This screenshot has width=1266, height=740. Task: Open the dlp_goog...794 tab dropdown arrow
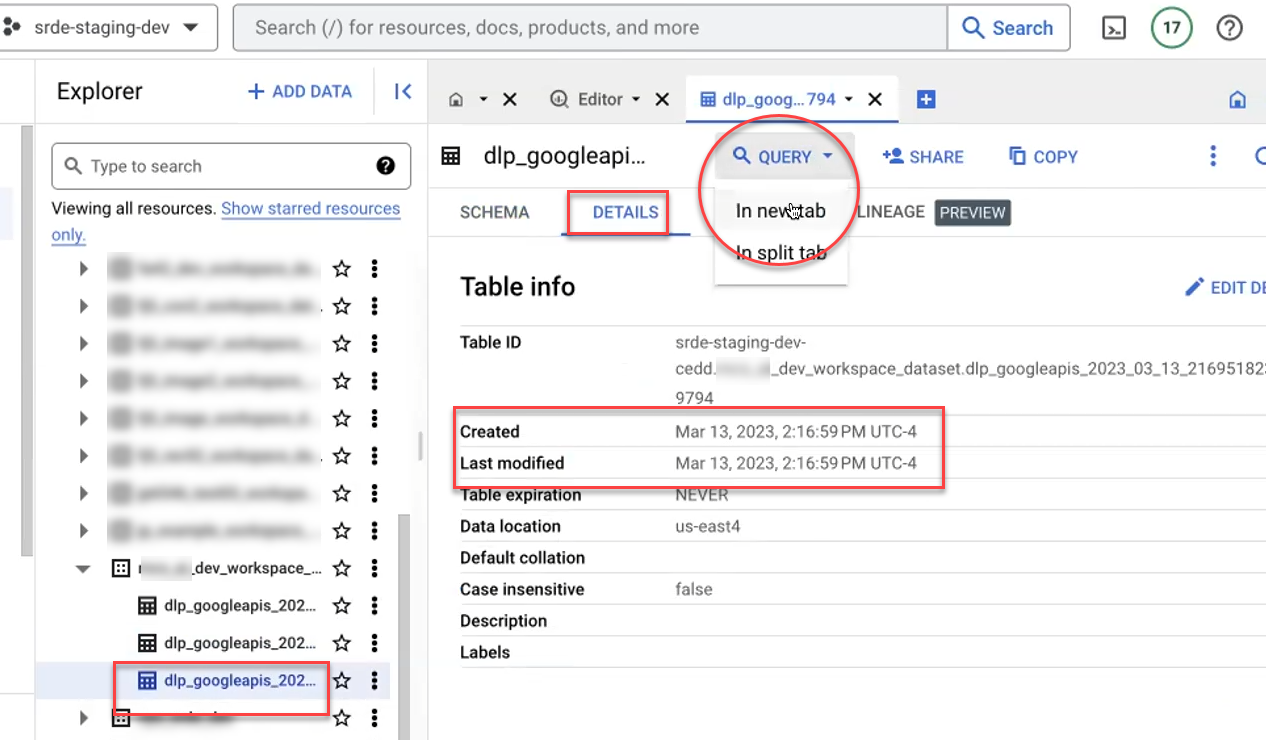pos(849,100)
